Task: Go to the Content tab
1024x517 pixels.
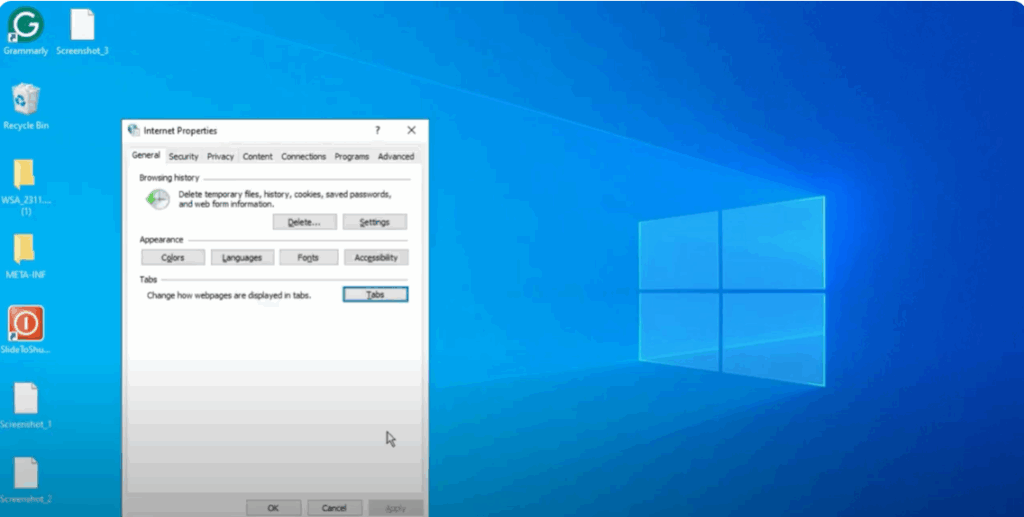Action: pos(257,157)
